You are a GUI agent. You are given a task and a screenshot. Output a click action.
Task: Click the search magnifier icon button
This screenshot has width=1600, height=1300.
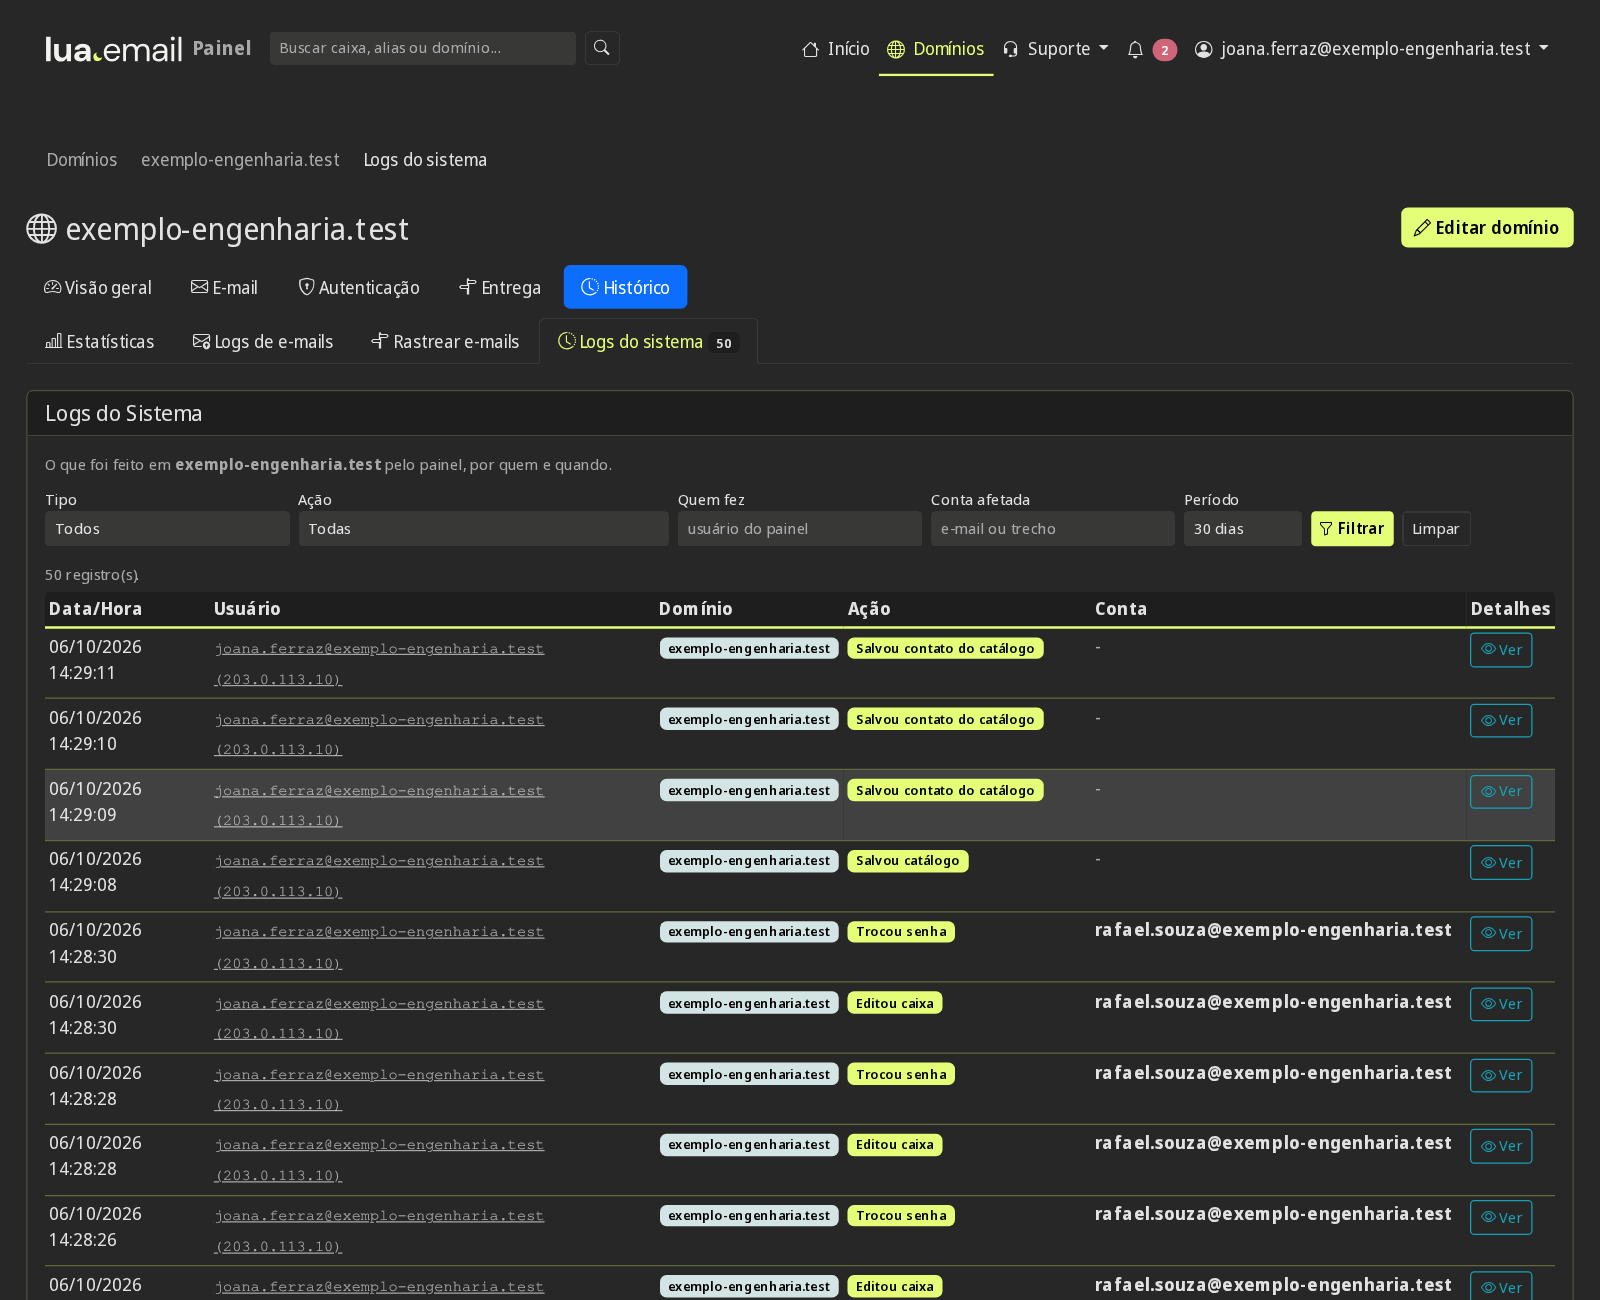602,48
